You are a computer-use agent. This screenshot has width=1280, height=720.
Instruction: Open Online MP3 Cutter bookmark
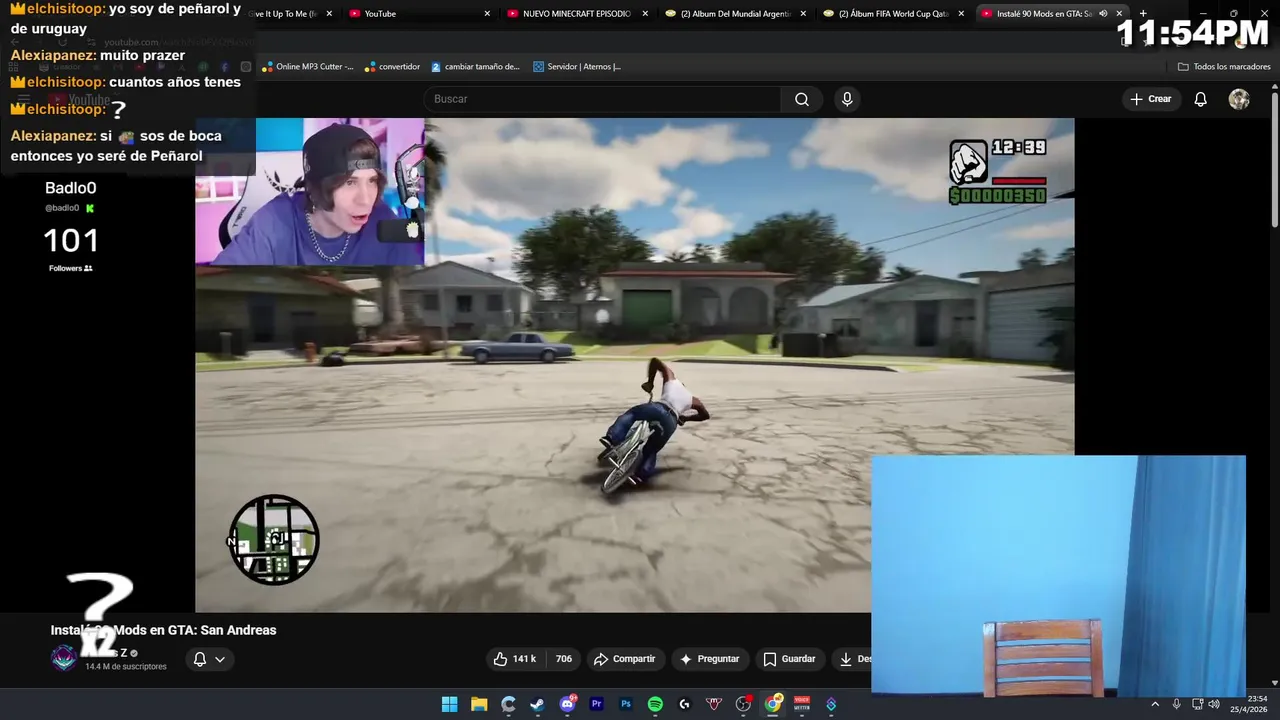coord(308,67)
